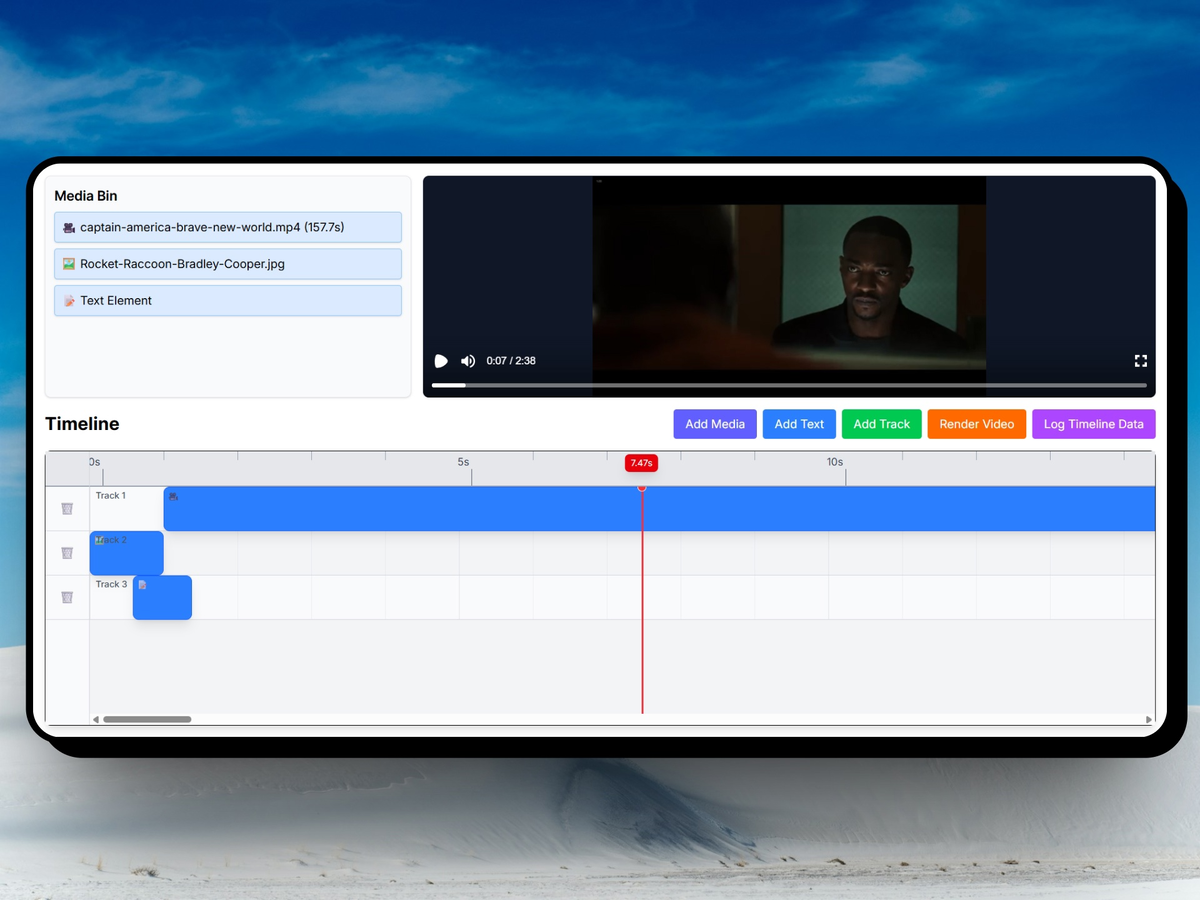The height and width of the screenshot is (900, 1200).
Task: Click the Log Timeline Data button
Action: tap(1094, 424)
